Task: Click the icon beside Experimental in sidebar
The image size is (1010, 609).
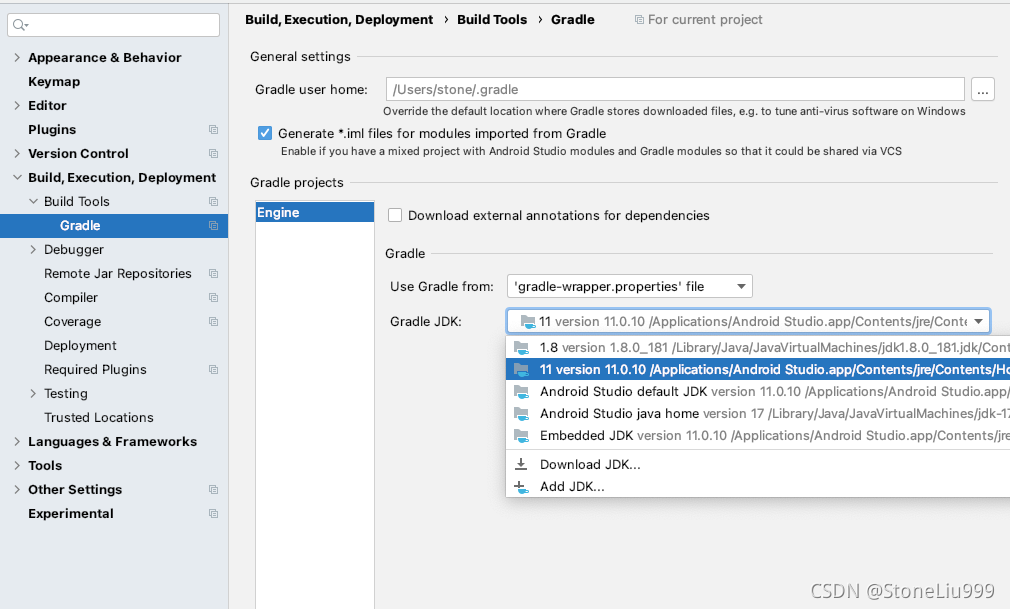Action: click(211, 513)
